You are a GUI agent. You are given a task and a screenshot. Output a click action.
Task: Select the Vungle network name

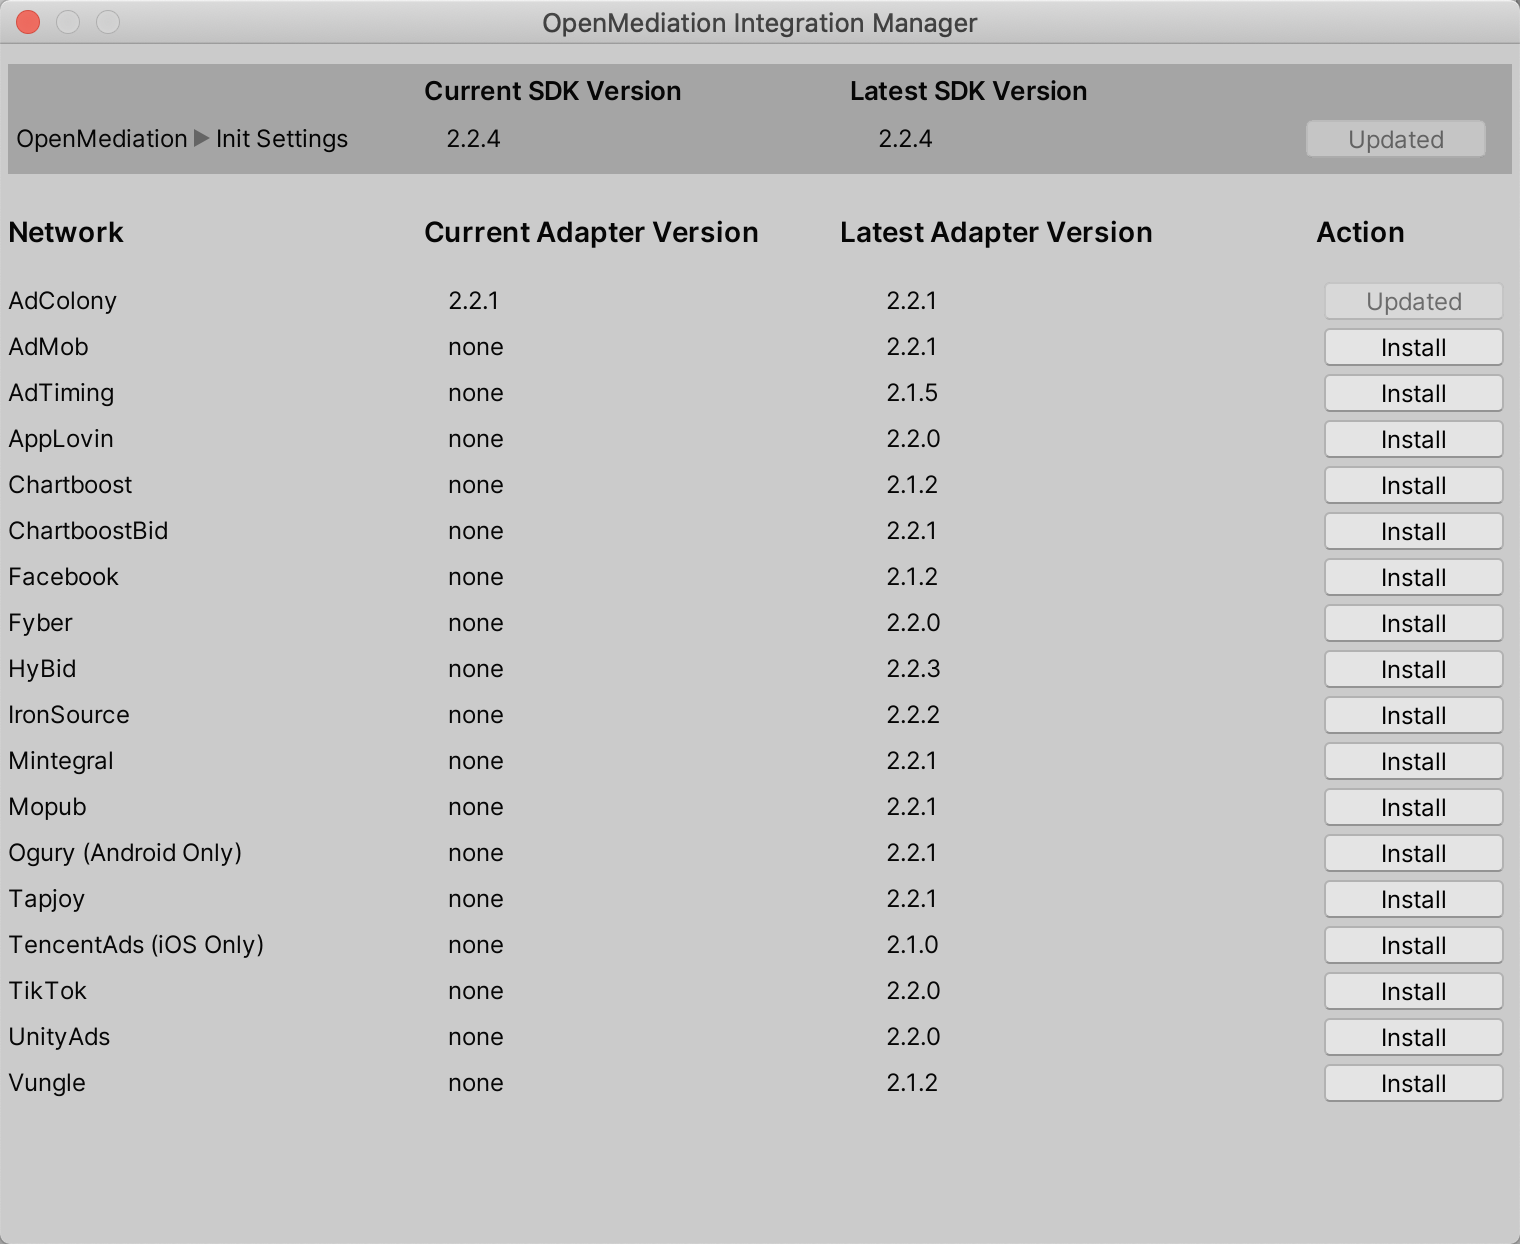pyautogui.click(x=47, y=1083)
